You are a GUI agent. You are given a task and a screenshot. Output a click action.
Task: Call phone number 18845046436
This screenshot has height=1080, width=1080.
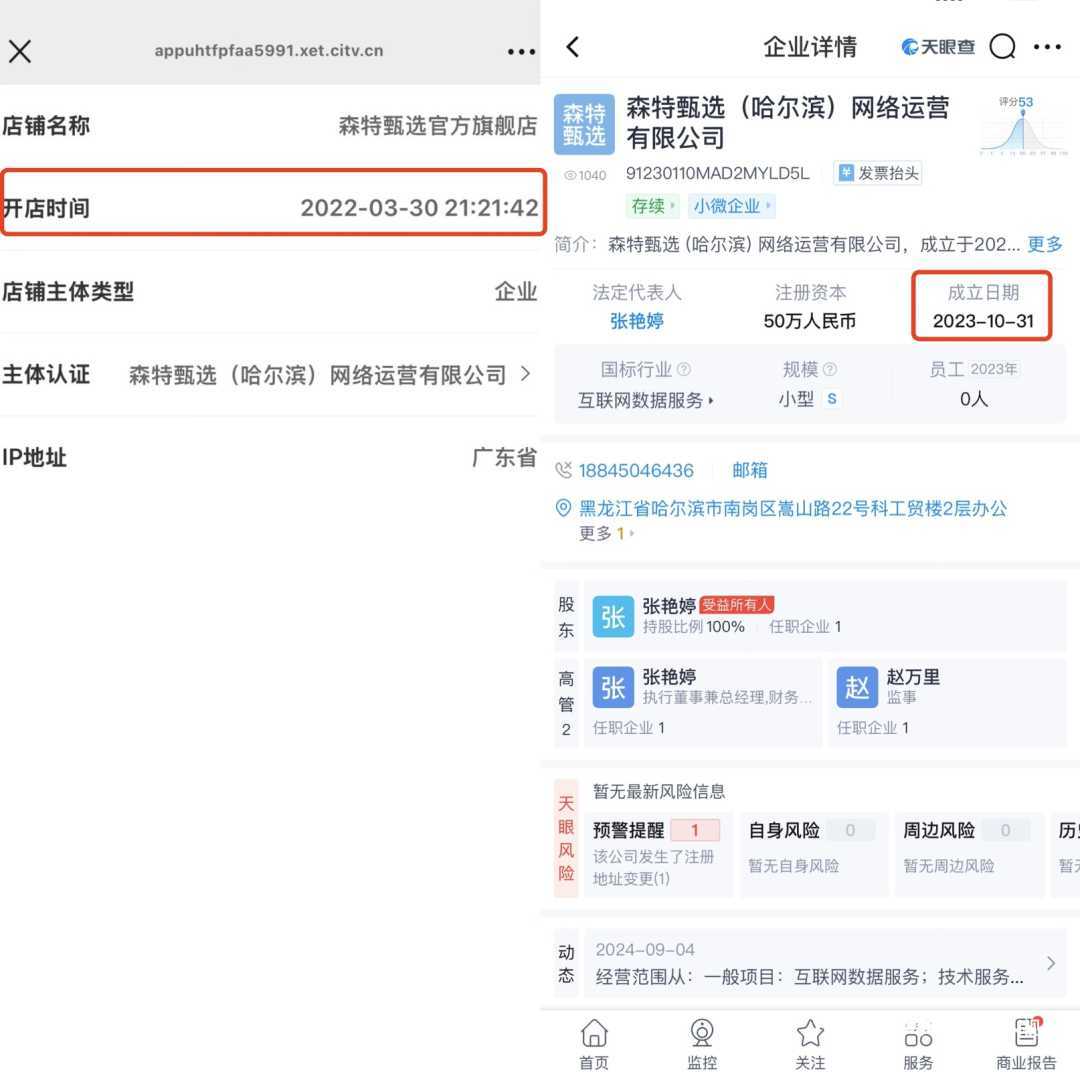636,470
